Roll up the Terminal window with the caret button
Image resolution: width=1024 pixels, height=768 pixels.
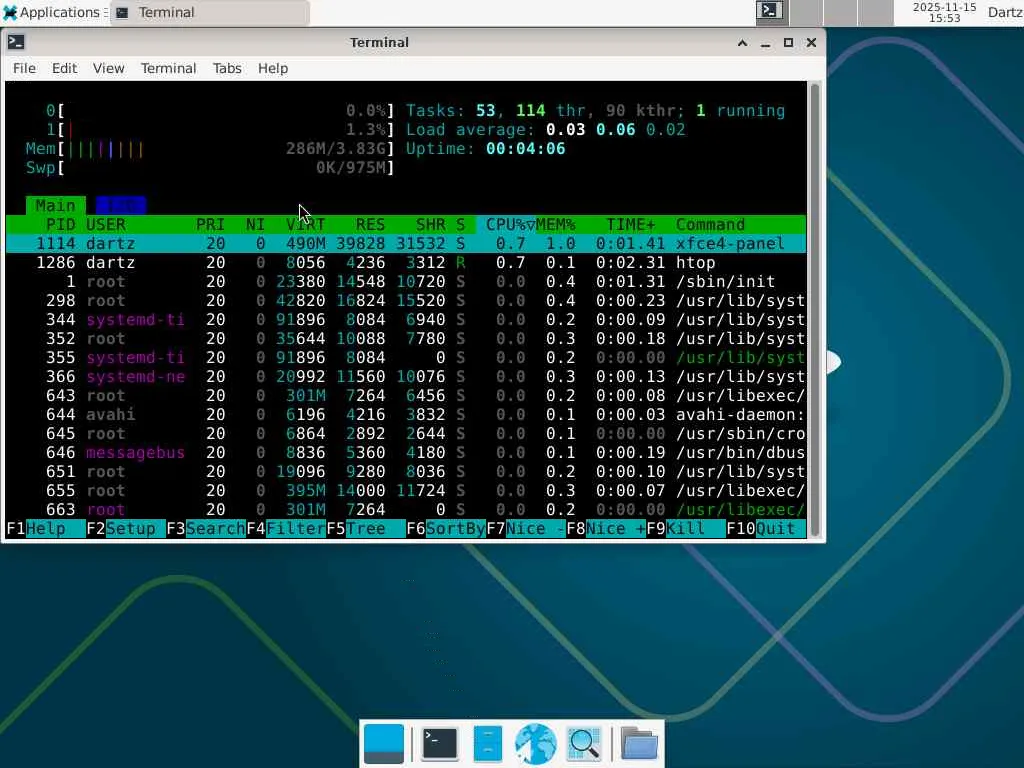[743, 42]
